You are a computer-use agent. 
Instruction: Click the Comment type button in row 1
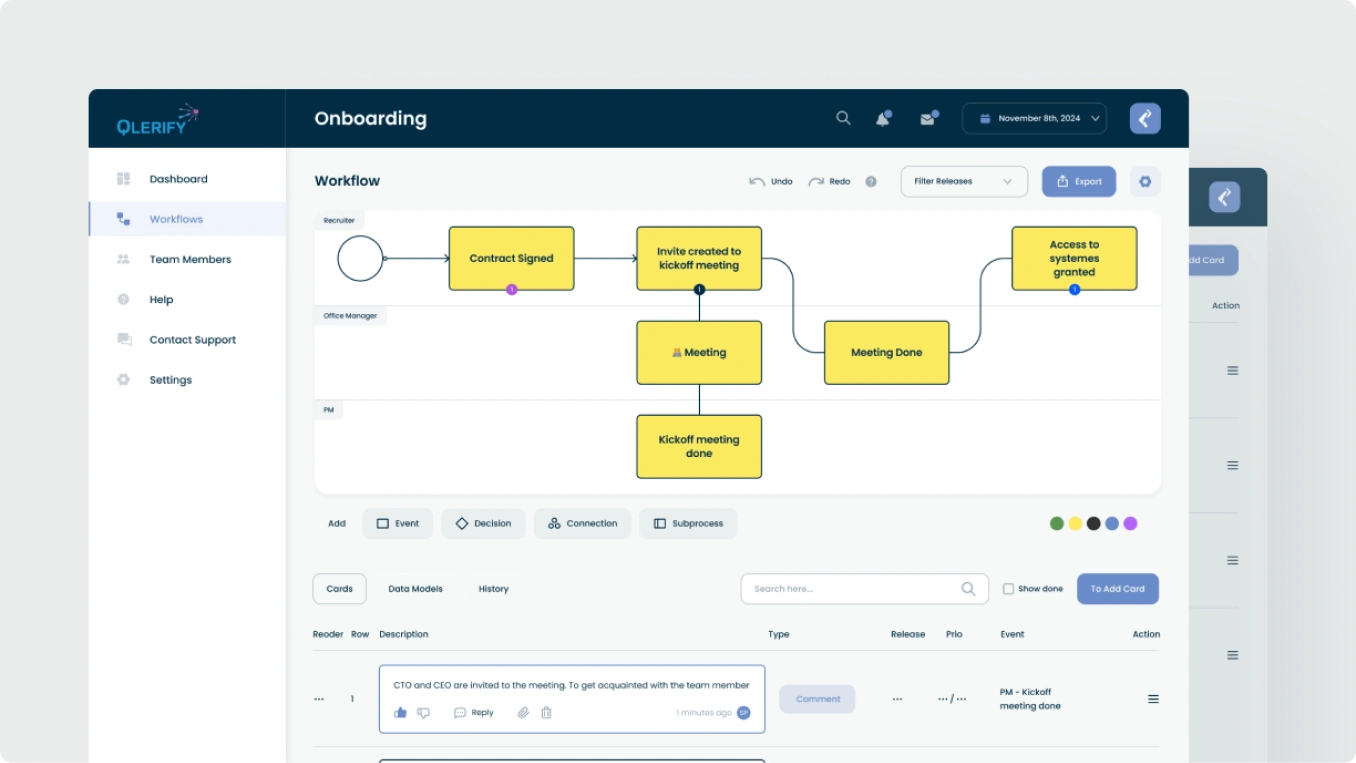tap(817, 699)
